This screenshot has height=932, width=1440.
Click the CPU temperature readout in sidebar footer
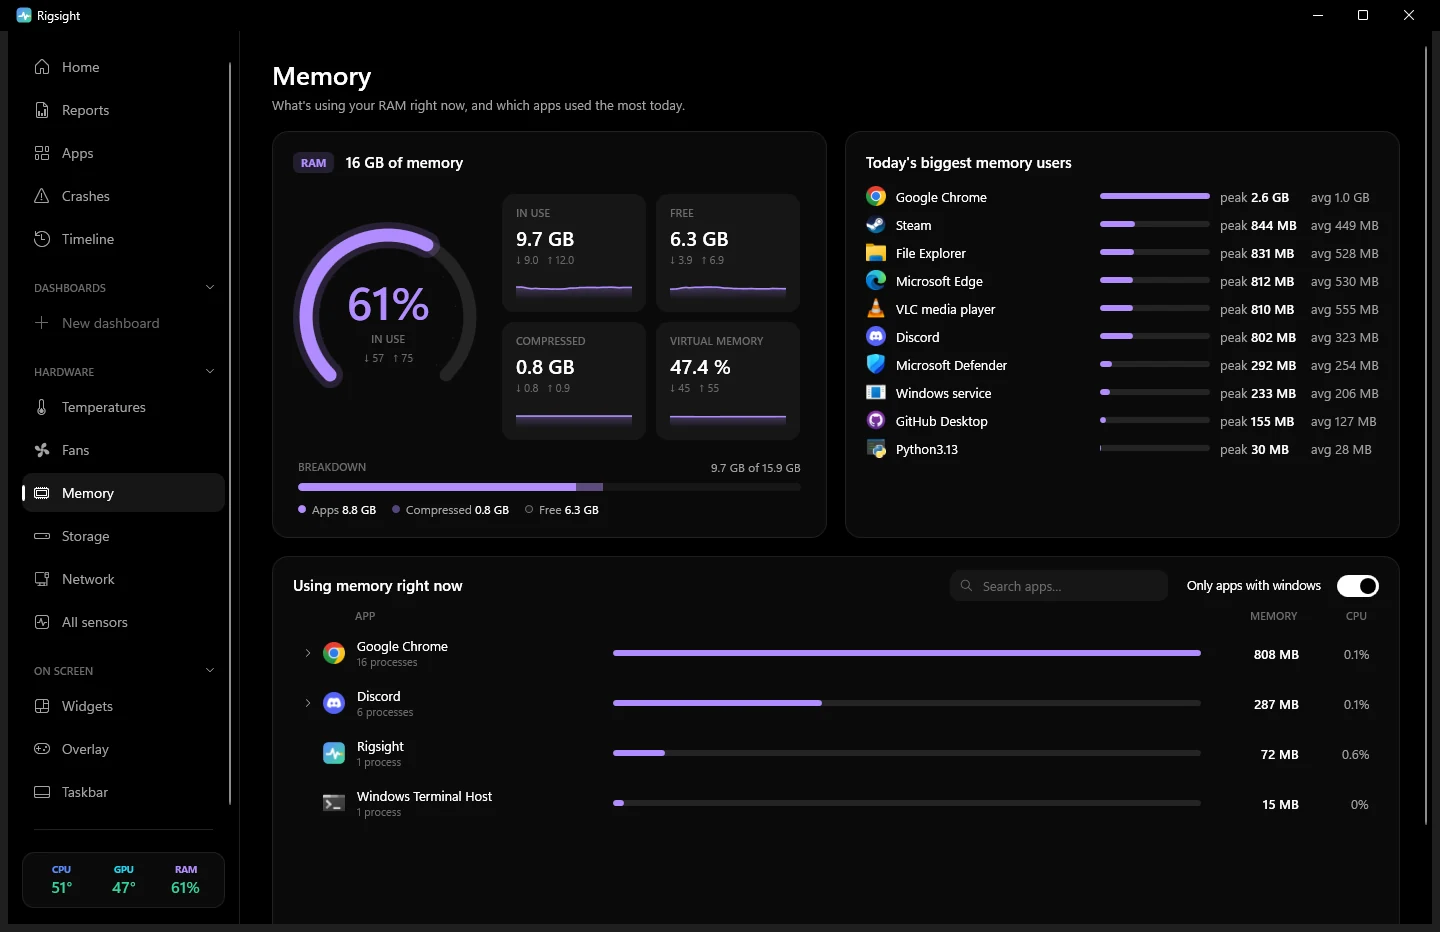click(x=62, y=879)
